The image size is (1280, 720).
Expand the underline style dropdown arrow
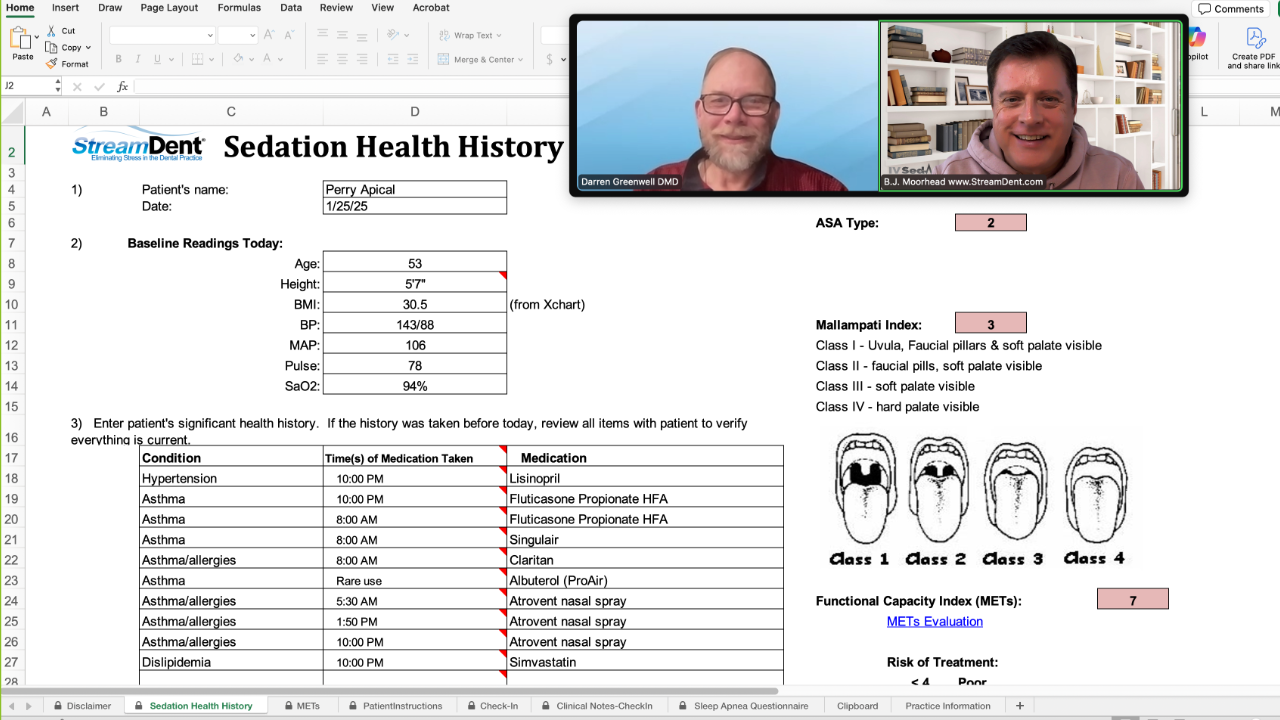[x=170, y=59]
